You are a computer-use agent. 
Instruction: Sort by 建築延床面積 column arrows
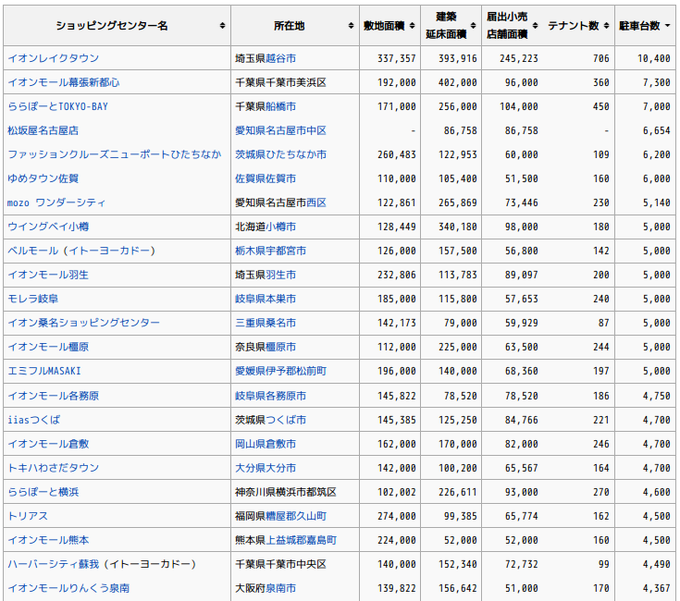473,26
